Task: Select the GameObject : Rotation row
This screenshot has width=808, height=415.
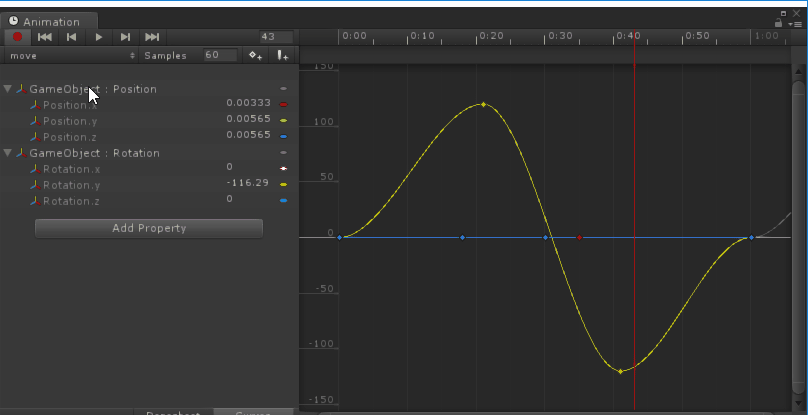Action: (149, 153)
